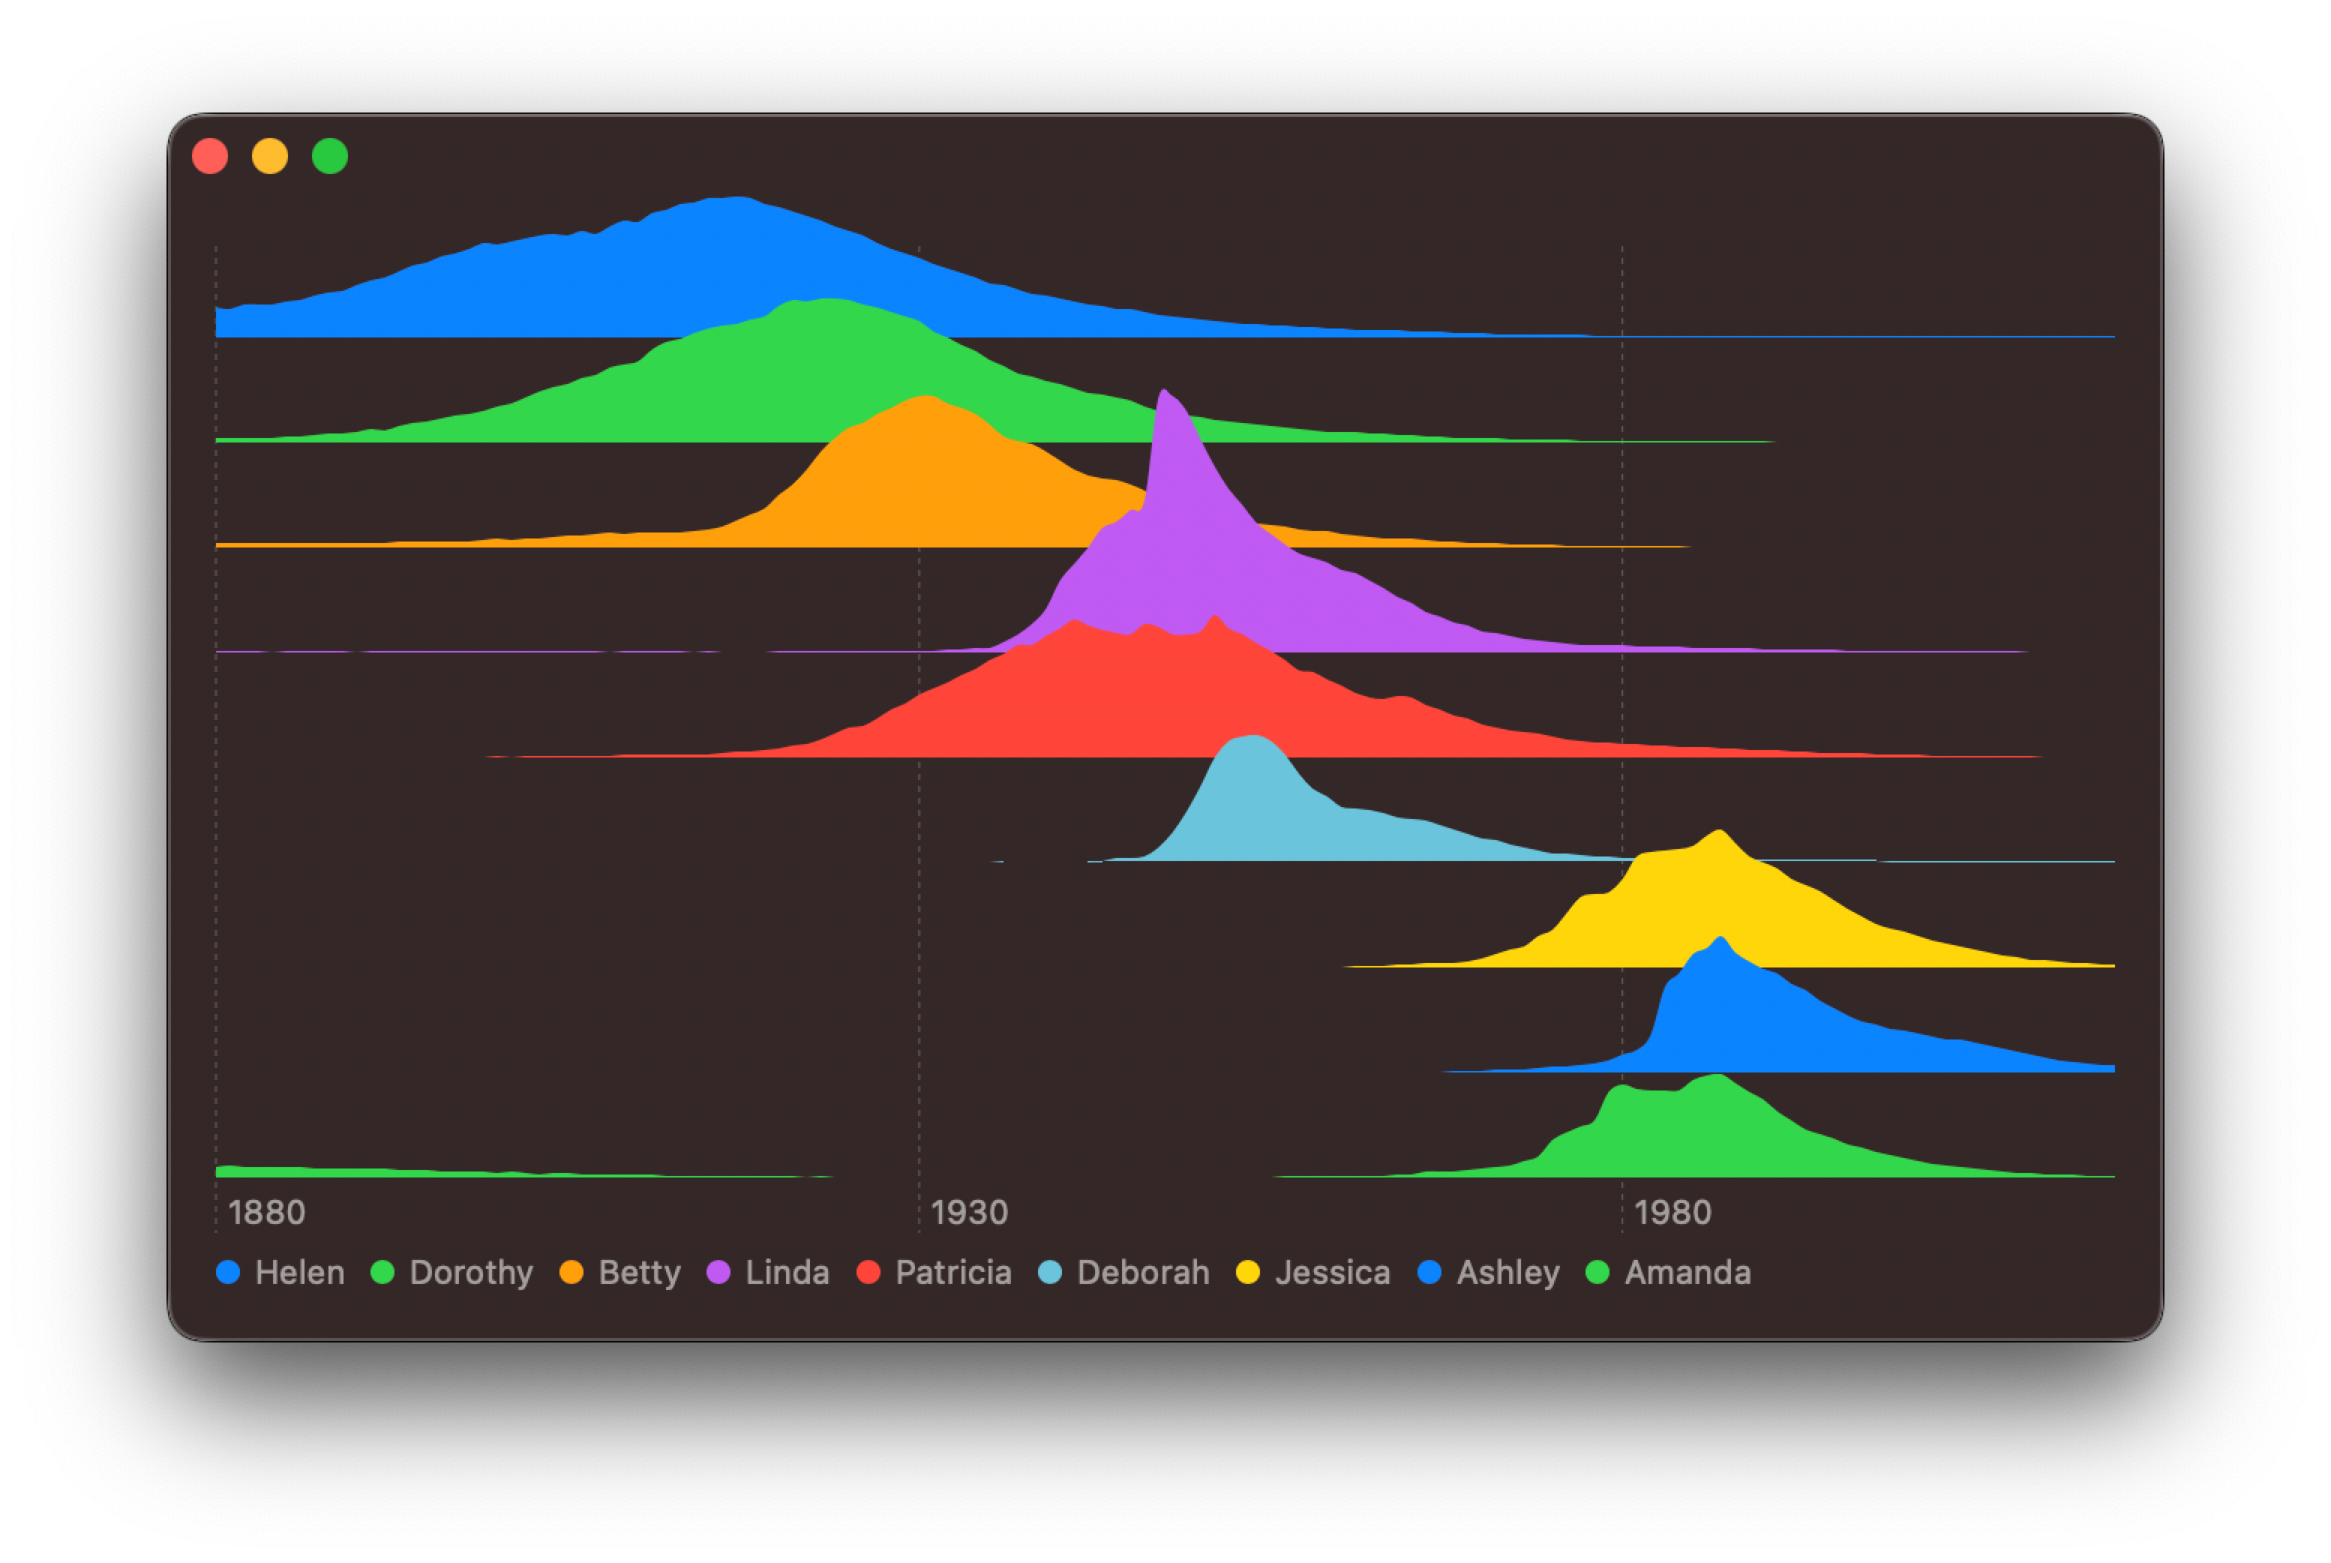Click the 1980 axis label
The image size is (2331, 1563).
point(1673,1212)
